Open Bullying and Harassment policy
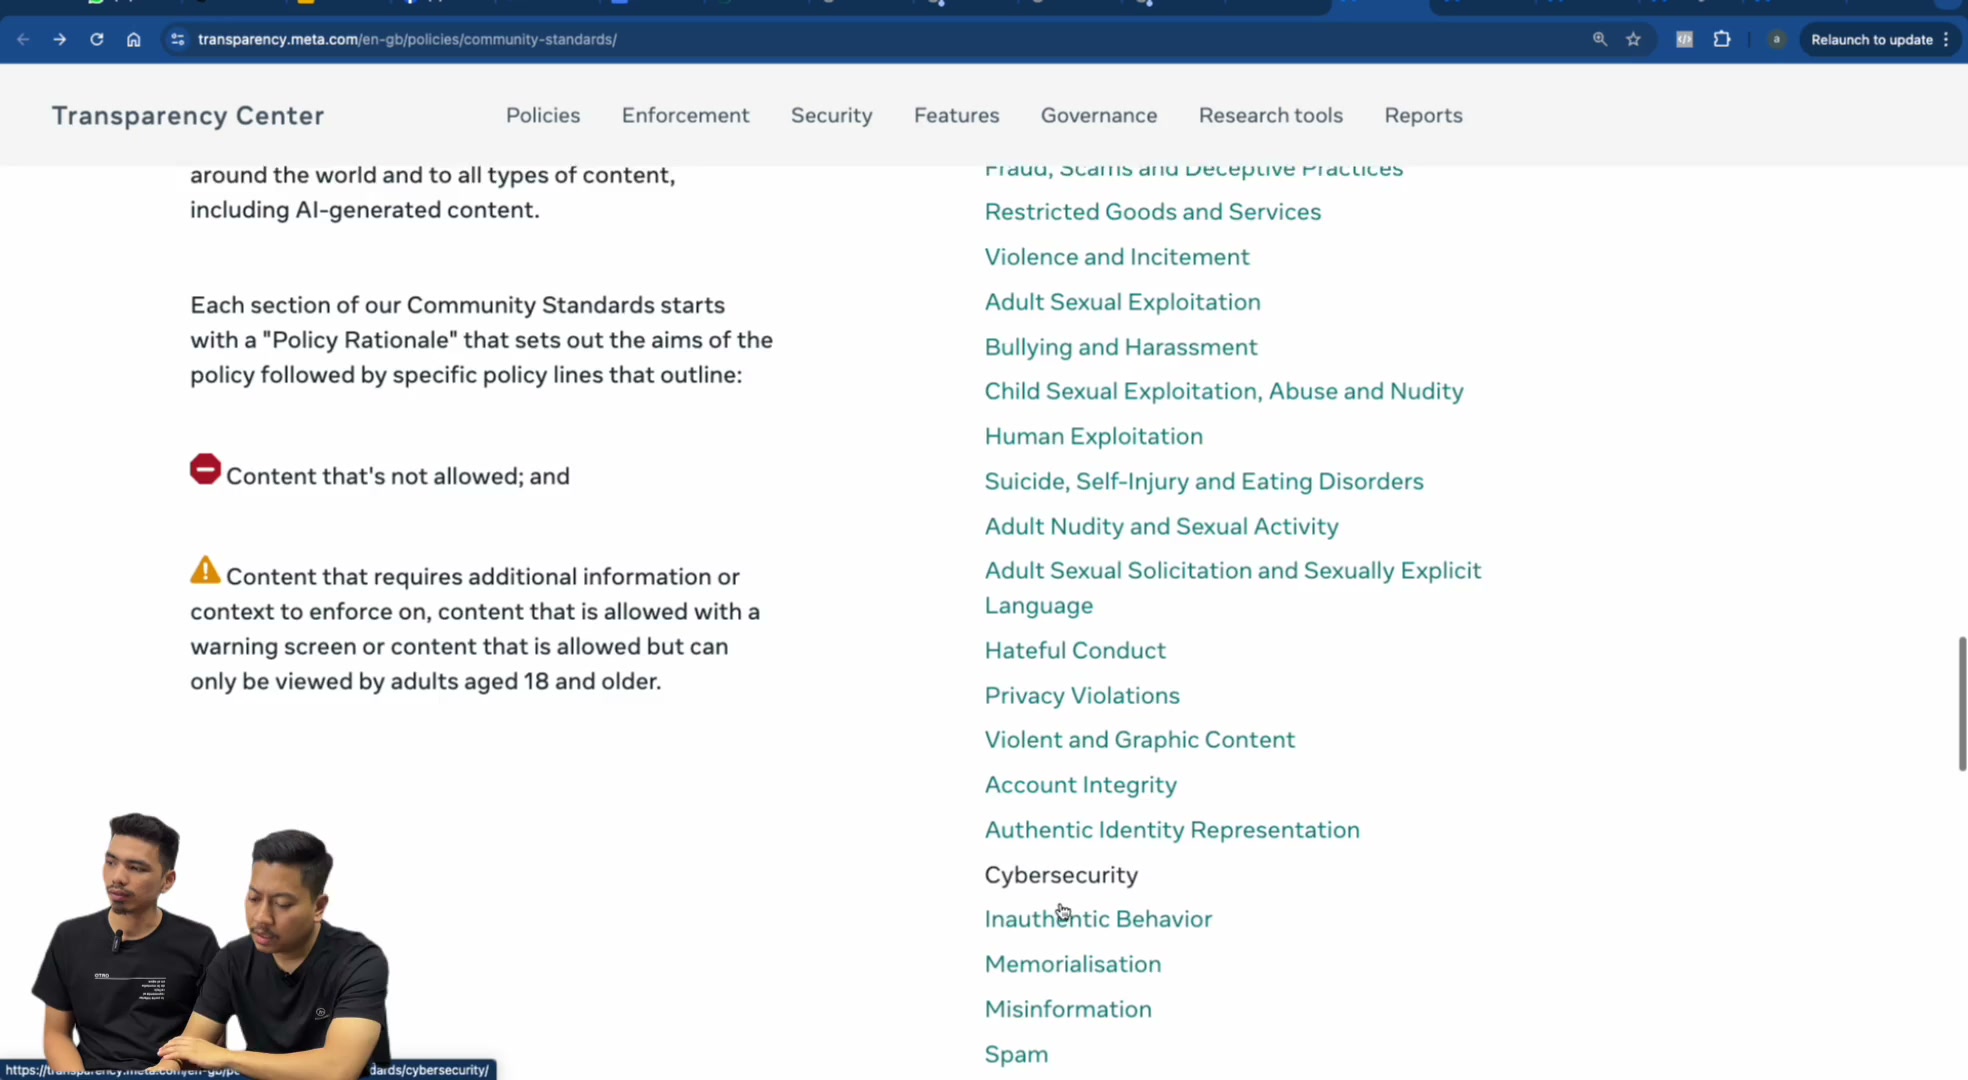1968x1080 pixels. [1121, 347]
